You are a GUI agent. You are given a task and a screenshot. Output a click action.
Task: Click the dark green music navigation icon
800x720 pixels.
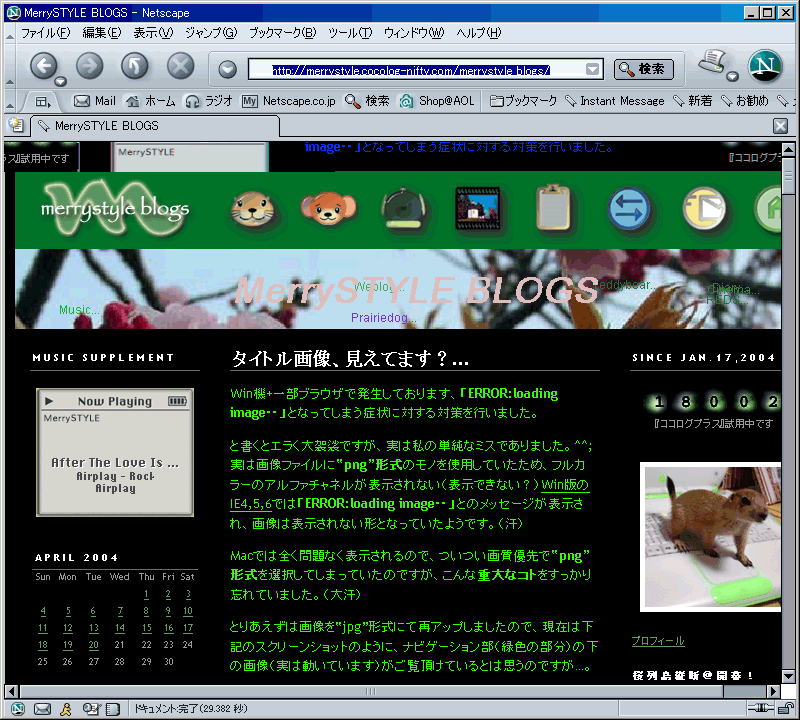tap(403, 208)
